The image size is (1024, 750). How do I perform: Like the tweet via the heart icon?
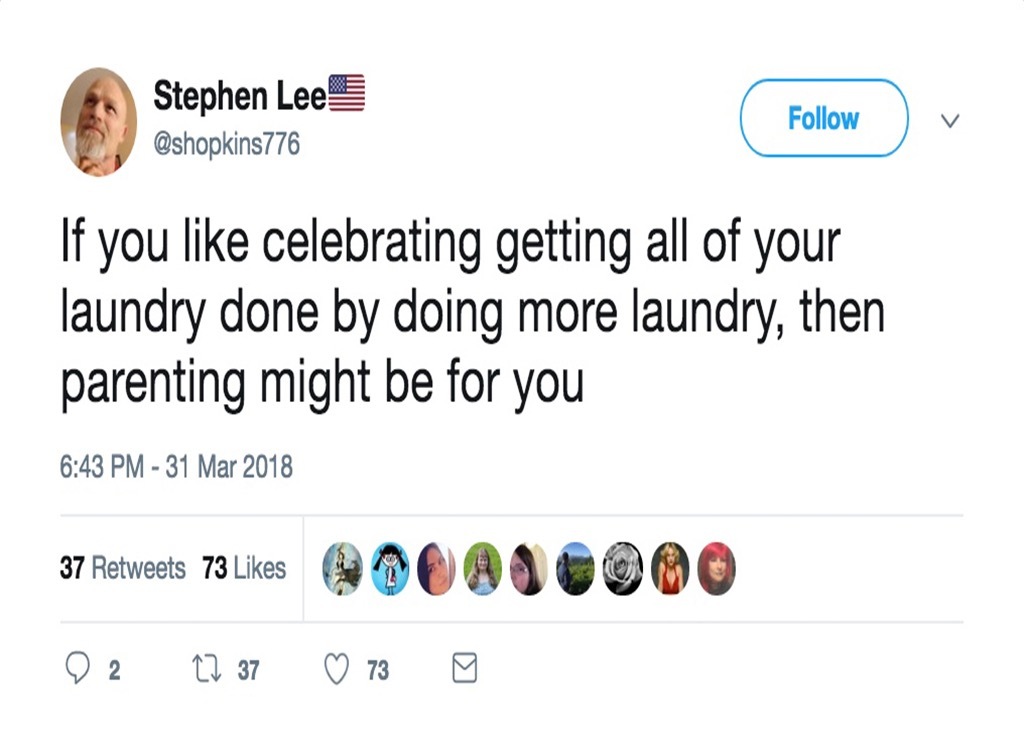click(x=337, y=669)
